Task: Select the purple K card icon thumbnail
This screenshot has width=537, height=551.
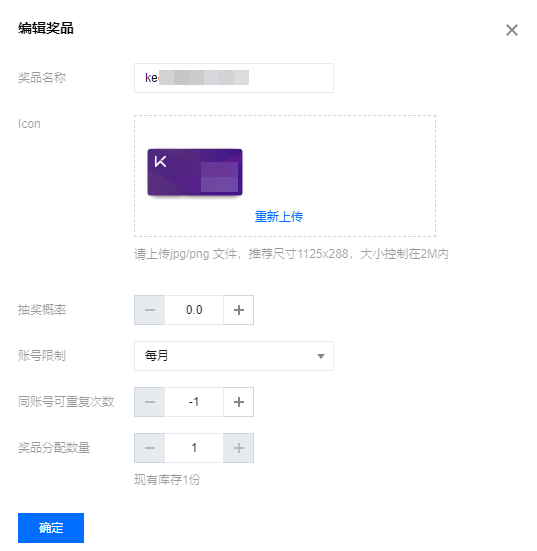Action: click(195, 172)
